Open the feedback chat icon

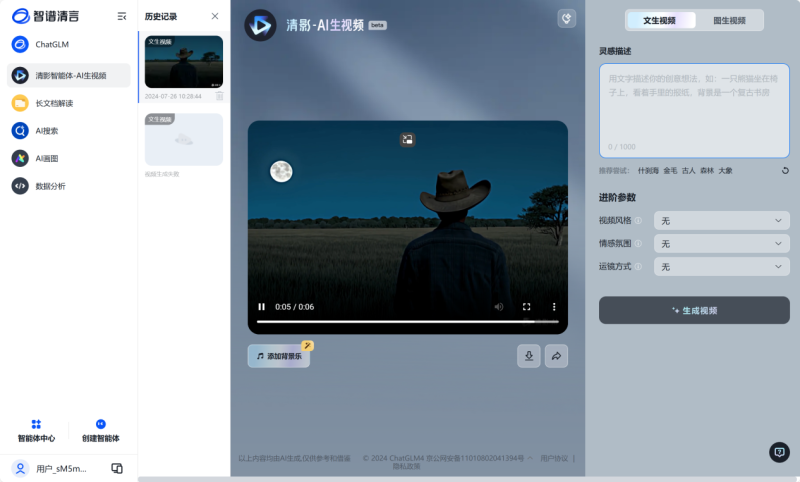[779, 452]
